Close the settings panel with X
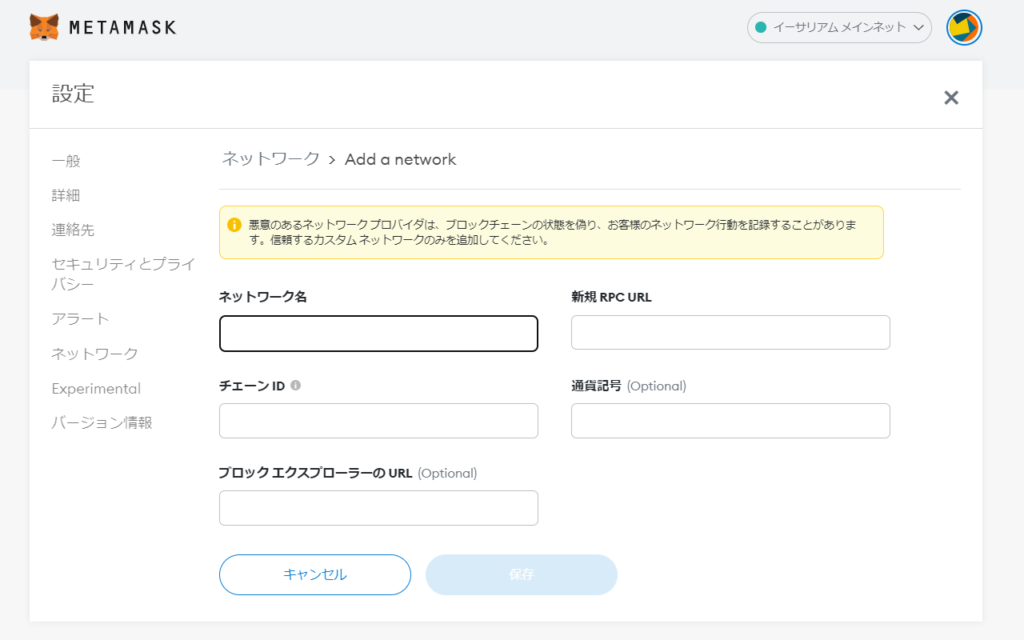 (951, 97)
